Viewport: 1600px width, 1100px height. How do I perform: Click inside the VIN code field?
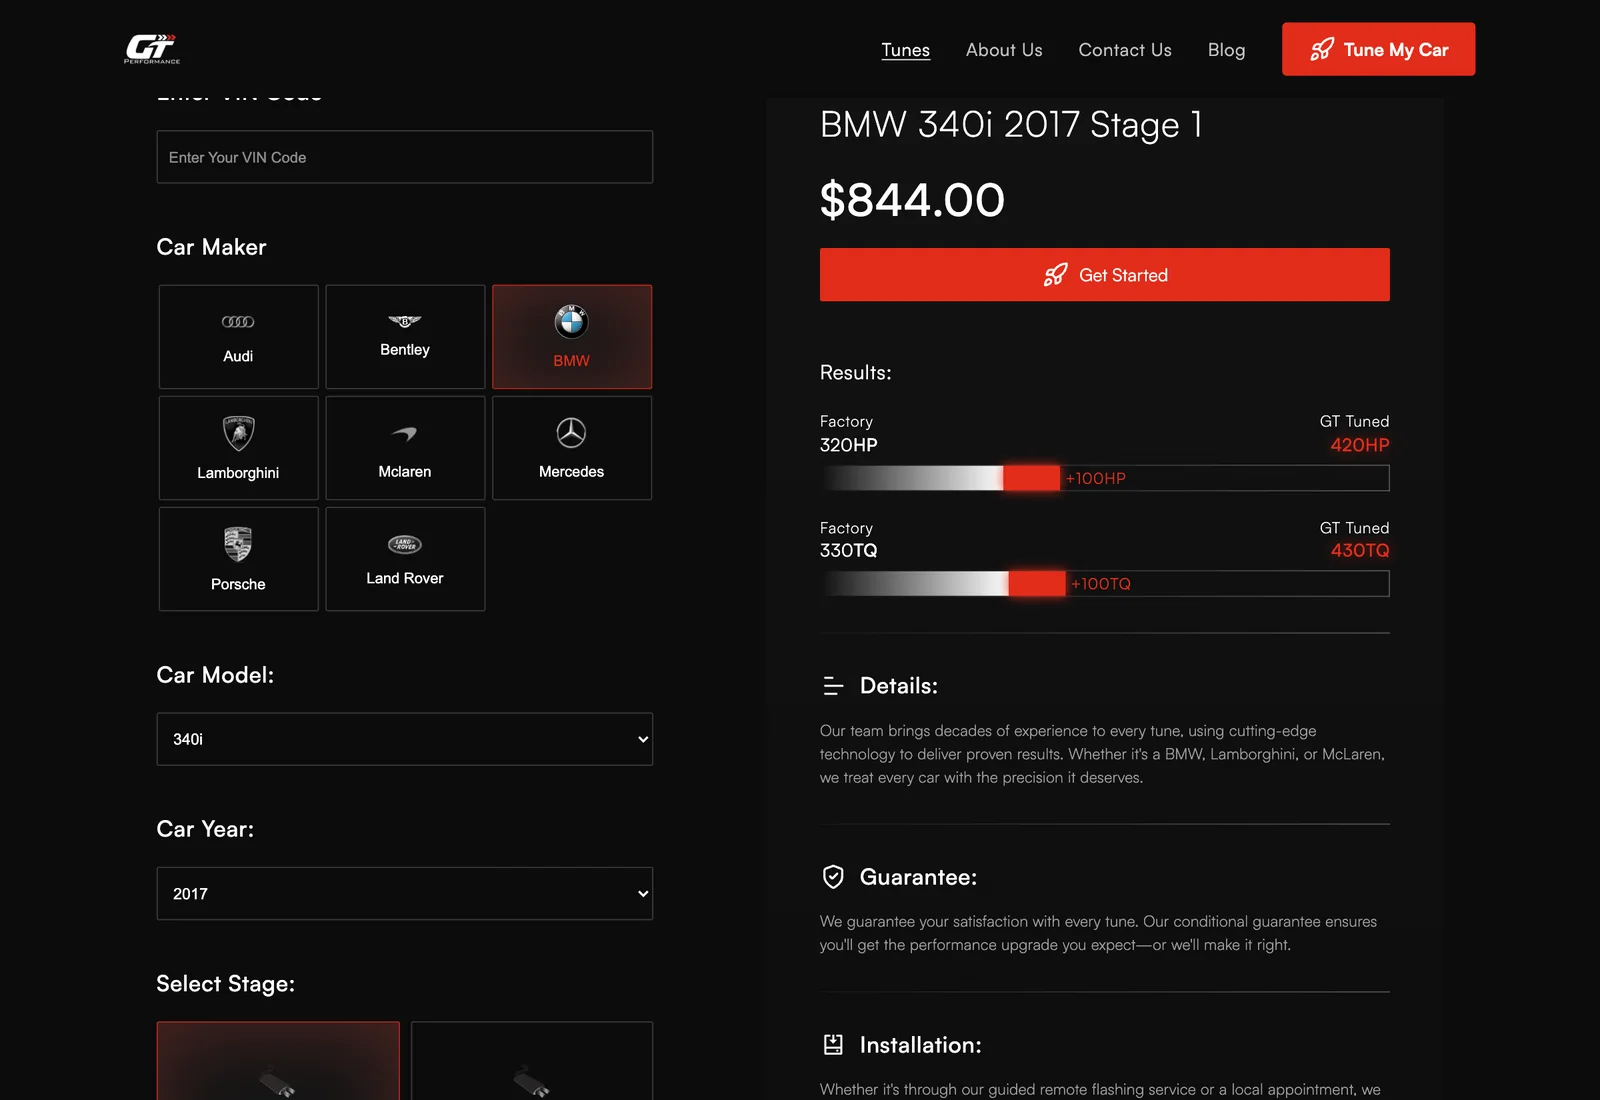(405, 157)
